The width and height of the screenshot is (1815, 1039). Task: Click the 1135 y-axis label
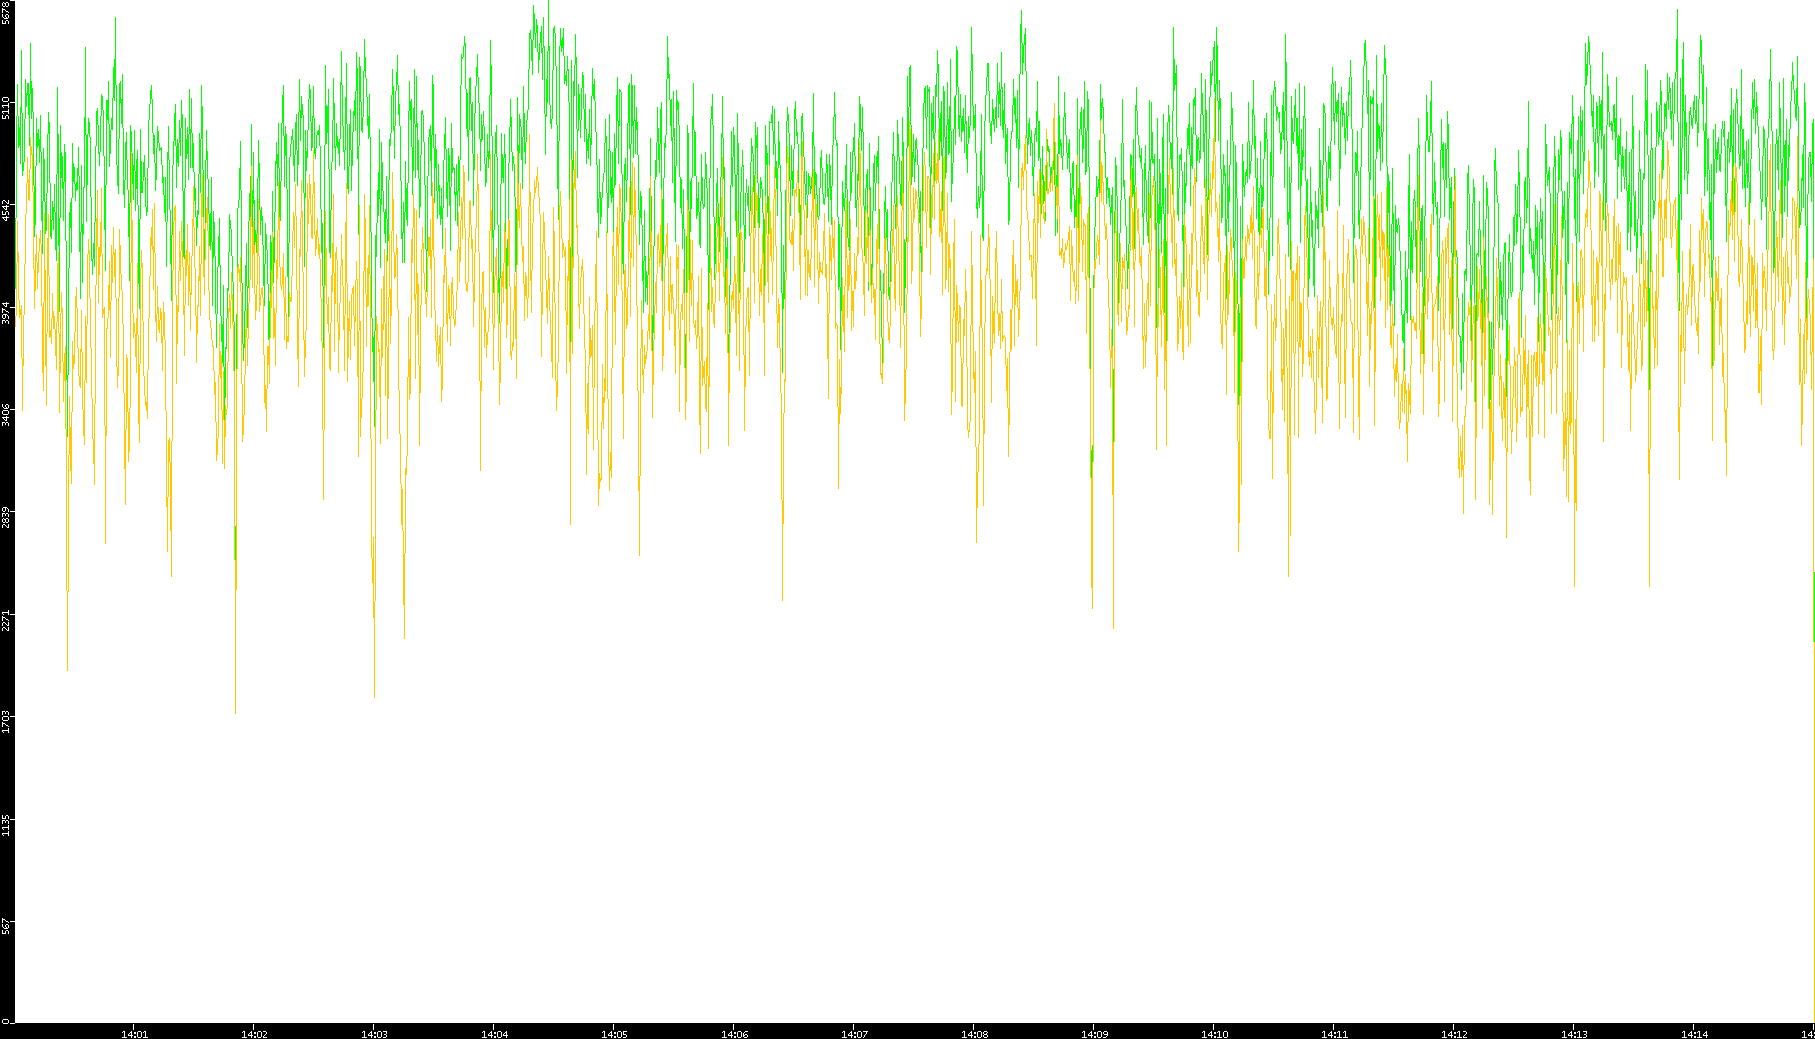click(6, 824)
